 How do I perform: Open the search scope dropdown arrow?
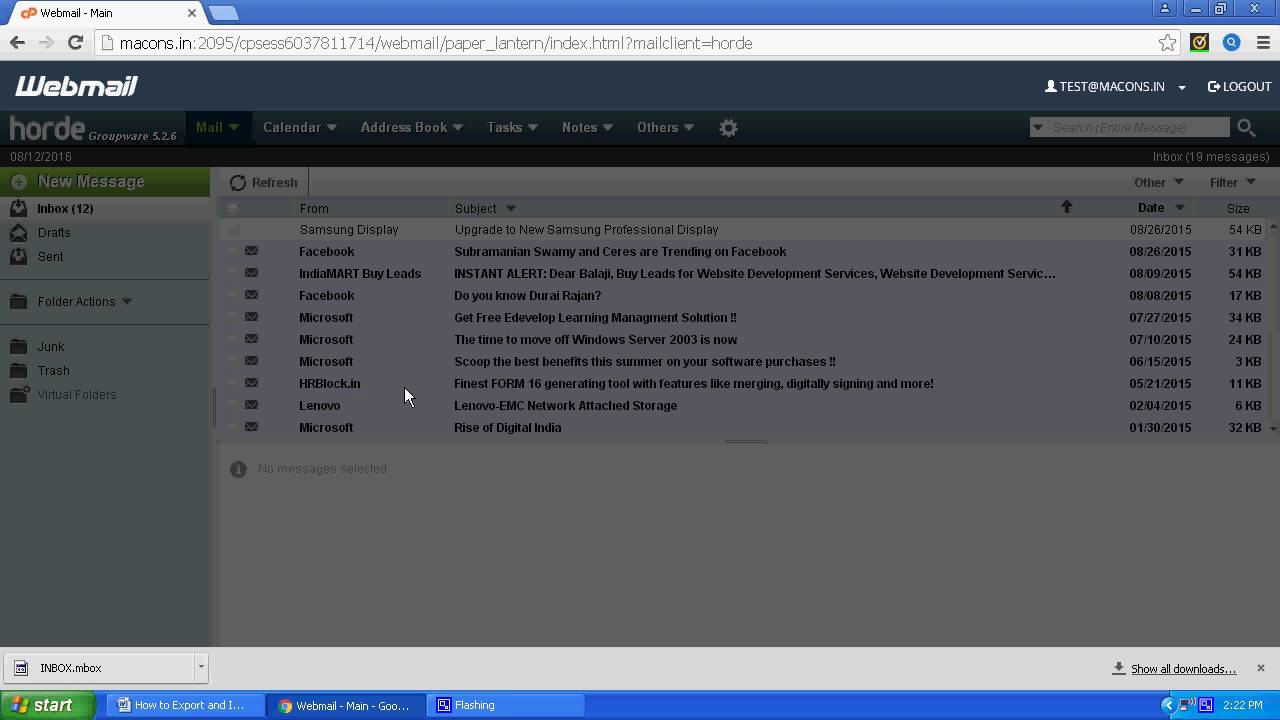click(x=1038, y=127)
